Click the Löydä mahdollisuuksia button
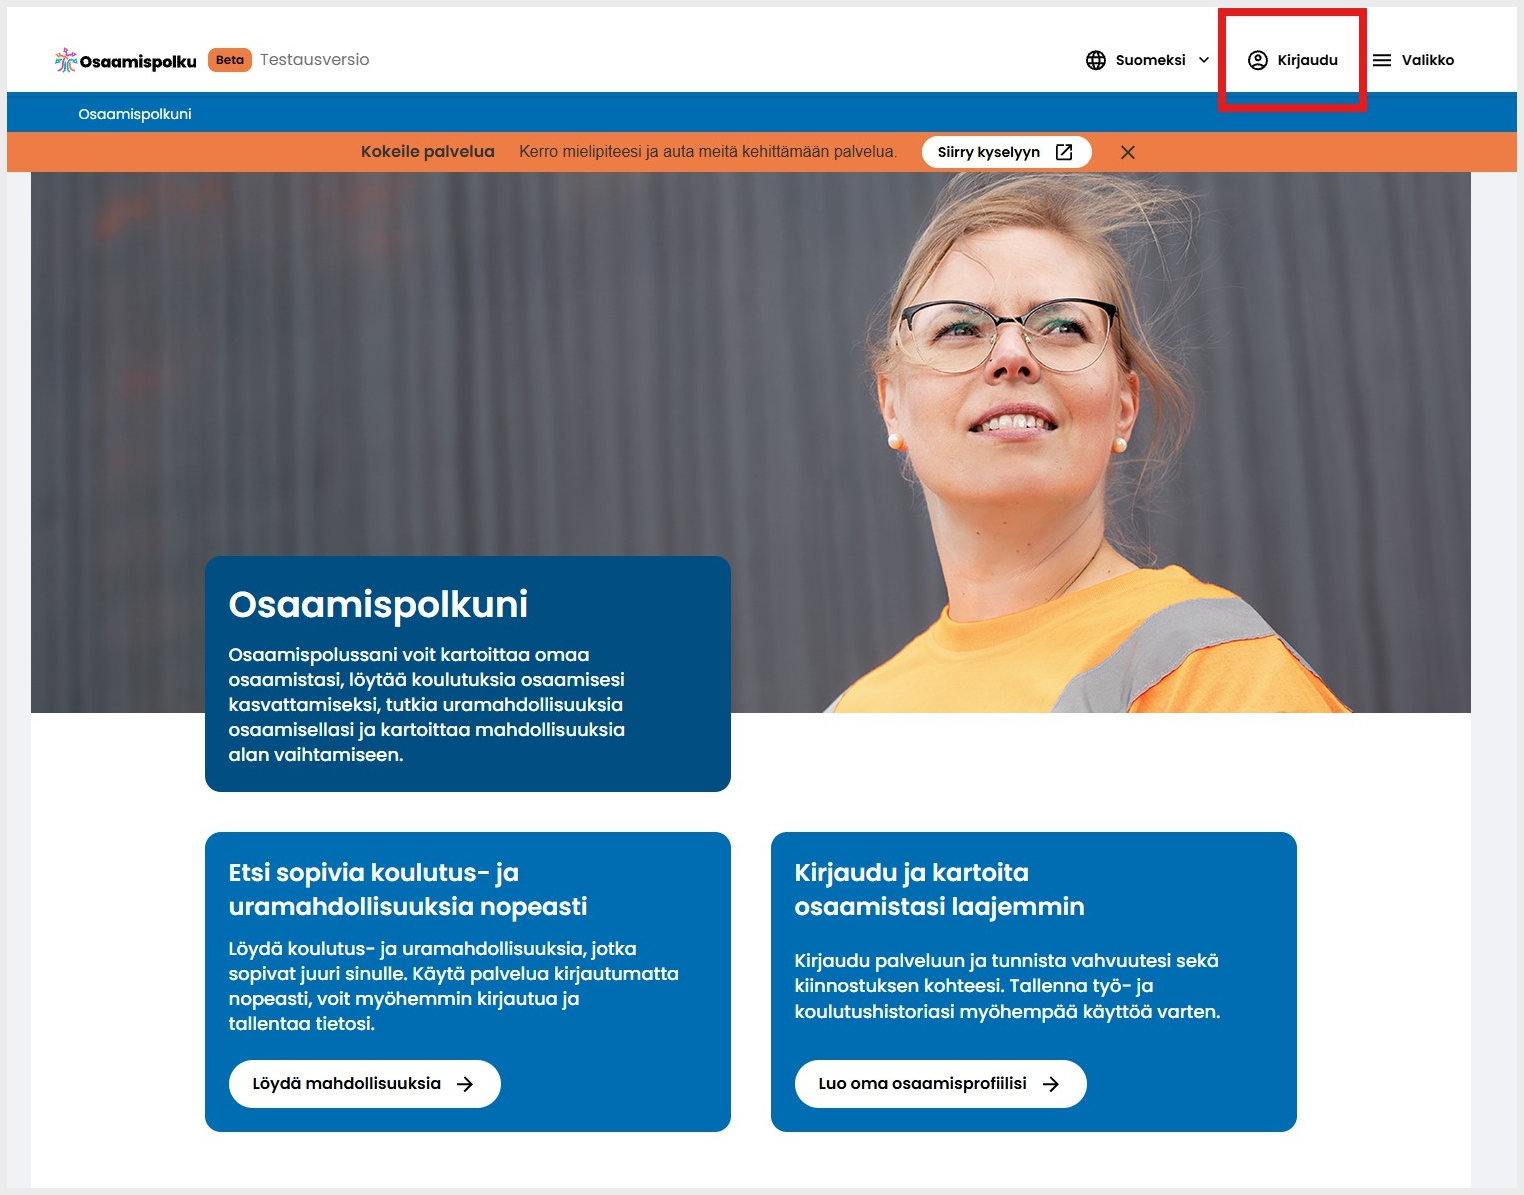The image size is (1524, 1195). (x=365, y=1084)
